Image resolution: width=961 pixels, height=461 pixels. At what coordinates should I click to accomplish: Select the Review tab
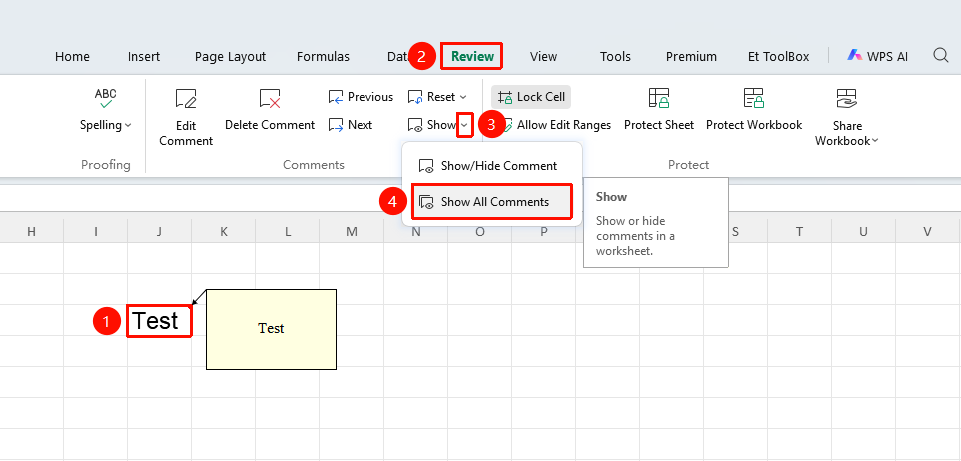click(473, 56)
